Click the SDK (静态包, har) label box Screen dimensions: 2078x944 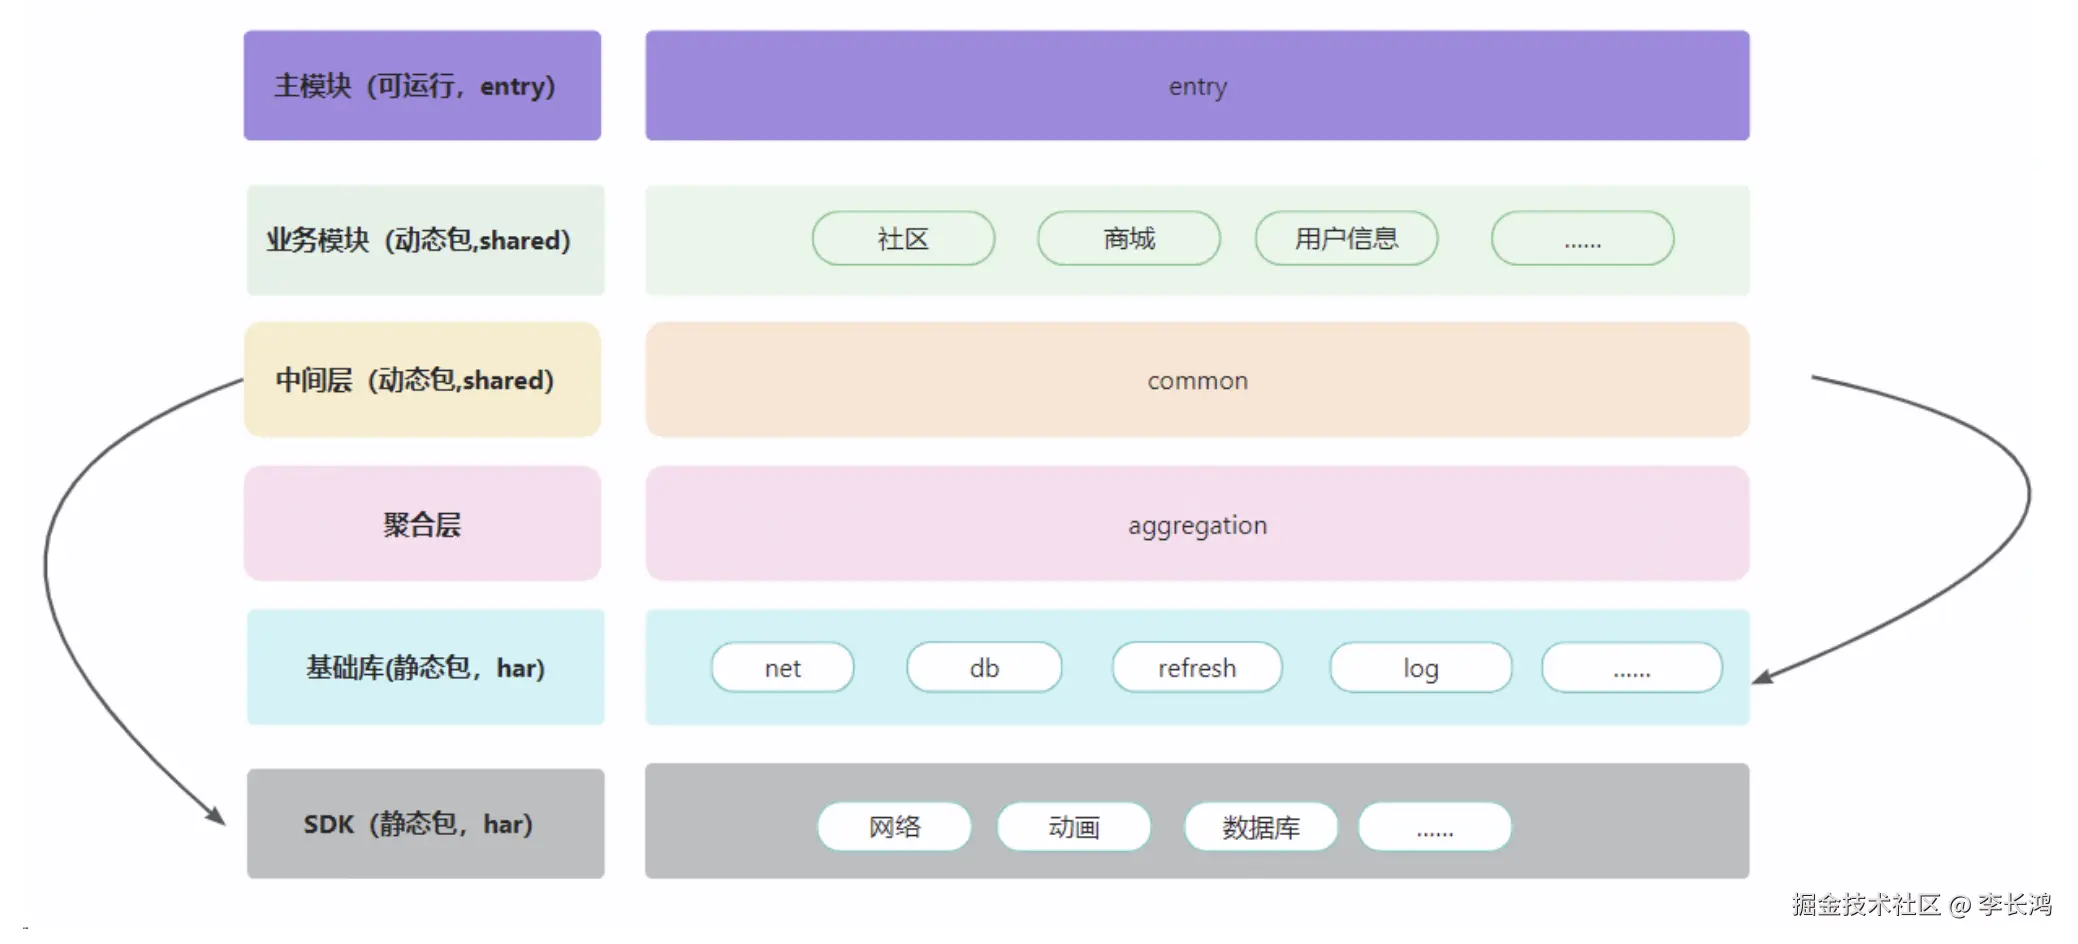tap(425, 824)
